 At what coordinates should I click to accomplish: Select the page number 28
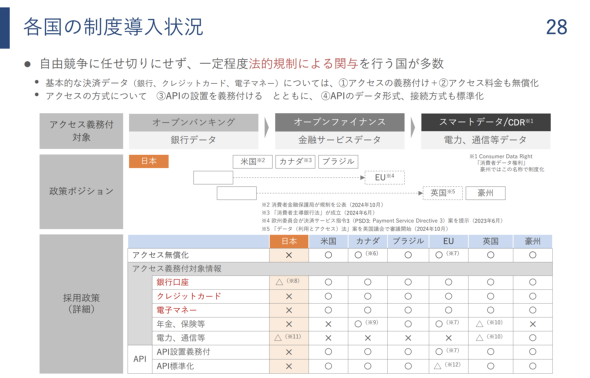pos(557,27)
